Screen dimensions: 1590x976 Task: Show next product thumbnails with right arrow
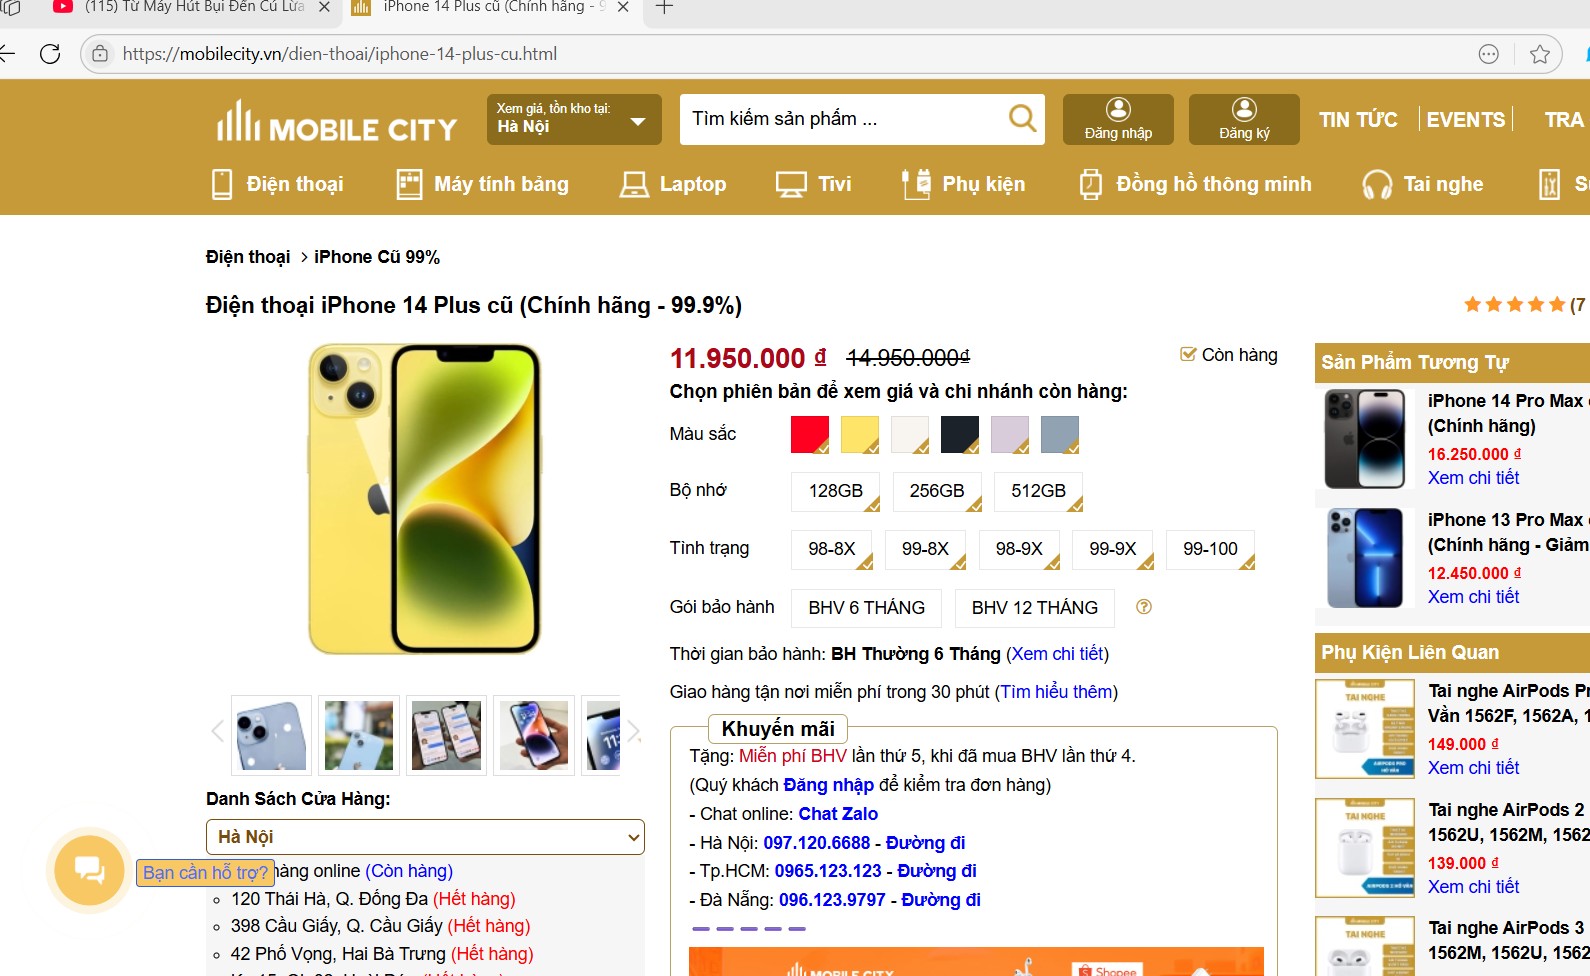click(x=633, y=732)
